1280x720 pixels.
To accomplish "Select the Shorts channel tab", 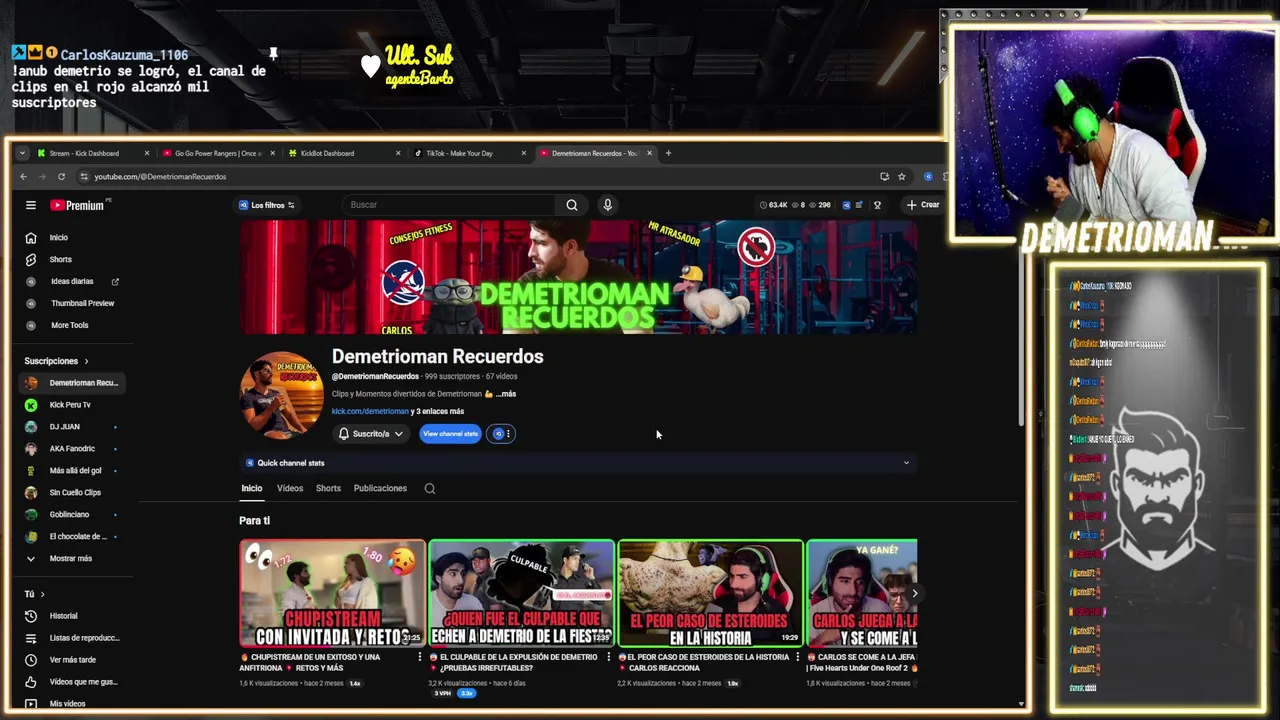I will click(328, 489).
